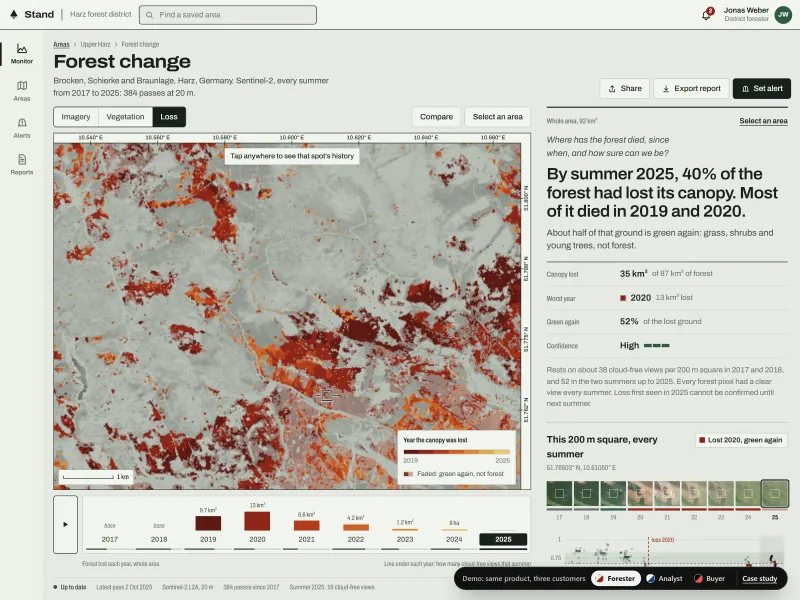Image resolution: width=800 pixels, height=600 pixels.
Task: Switch demo persona to Buyer
Action: (x=710, y=579)
